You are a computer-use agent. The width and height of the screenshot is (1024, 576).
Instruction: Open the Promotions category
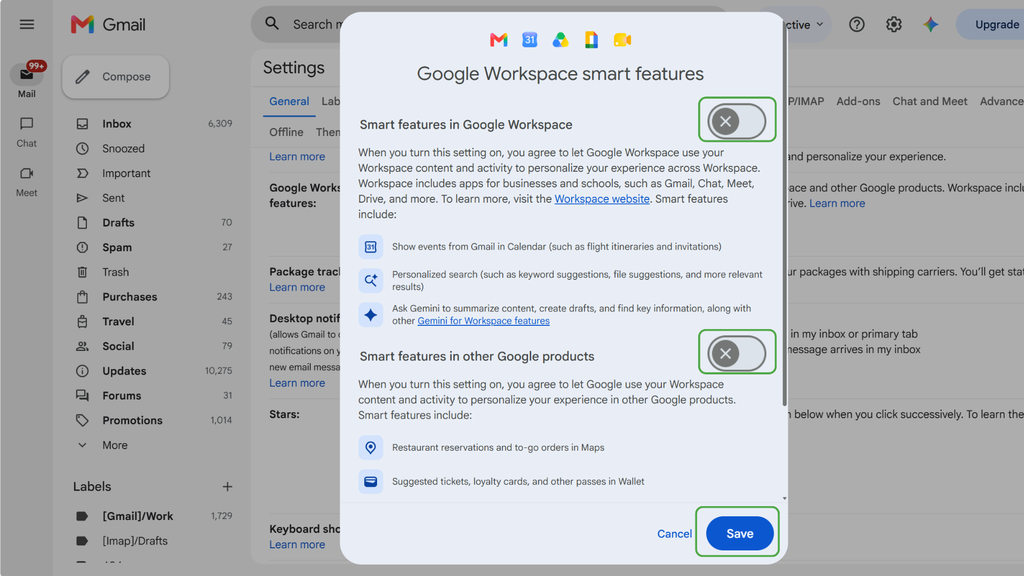coord(154,421)
